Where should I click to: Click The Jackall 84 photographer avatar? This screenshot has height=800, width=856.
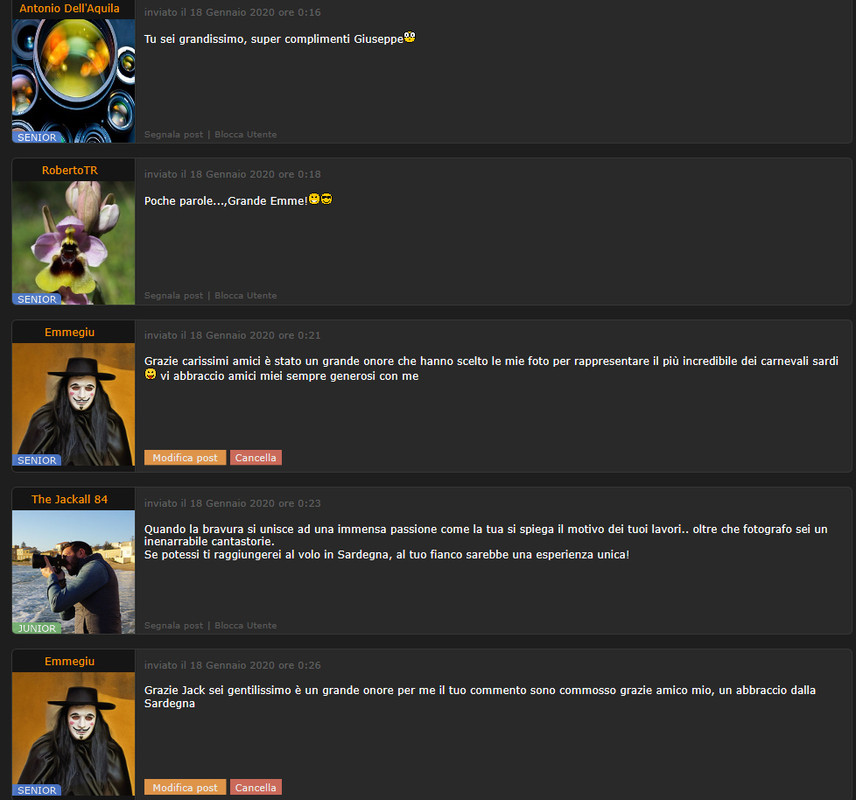click(73, 572)
